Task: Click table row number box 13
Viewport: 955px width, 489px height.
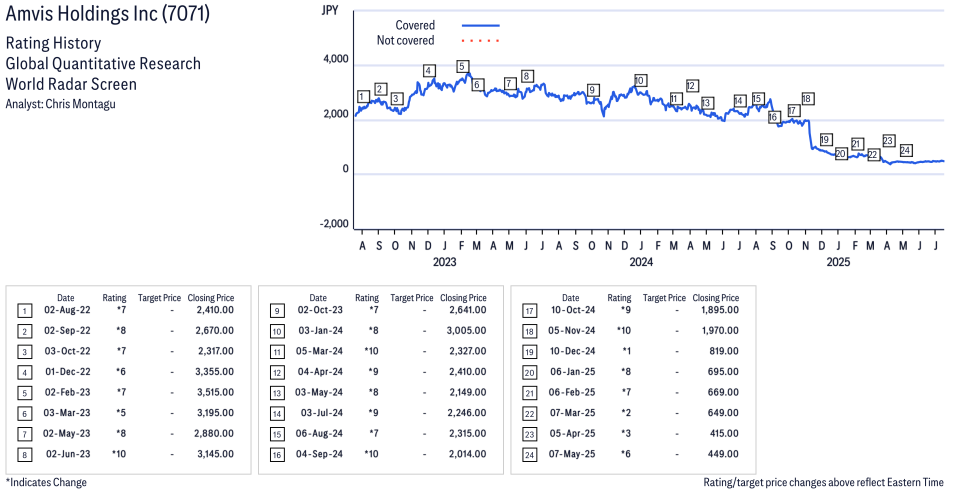Action: (277, 393)
